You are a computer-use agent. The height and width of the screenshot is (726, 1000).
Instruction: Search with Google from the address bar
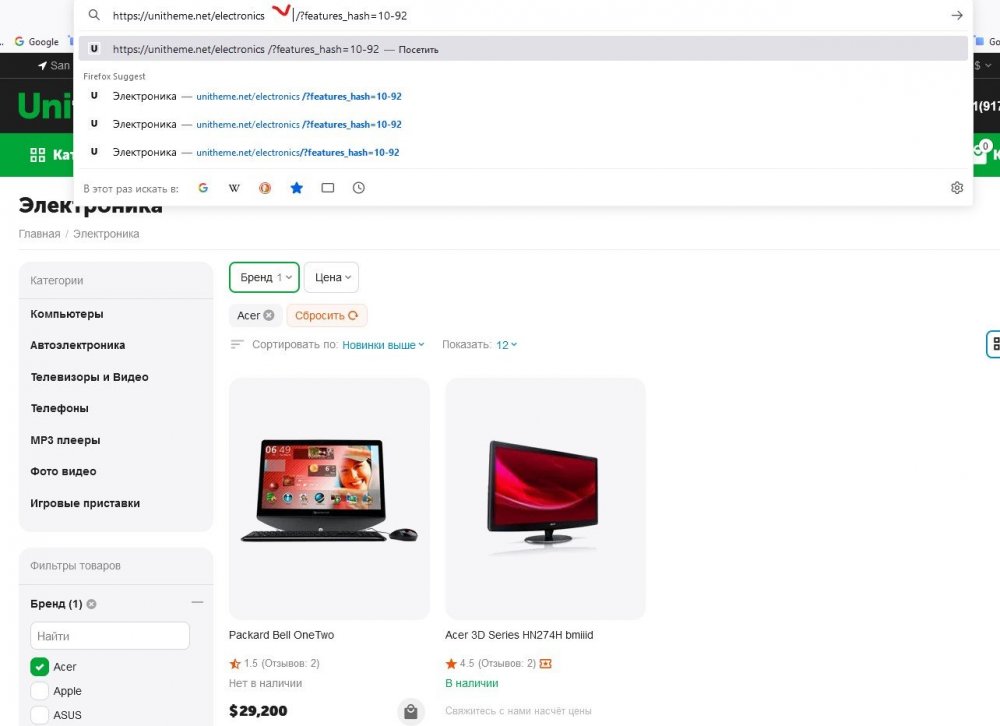[203, 188]
